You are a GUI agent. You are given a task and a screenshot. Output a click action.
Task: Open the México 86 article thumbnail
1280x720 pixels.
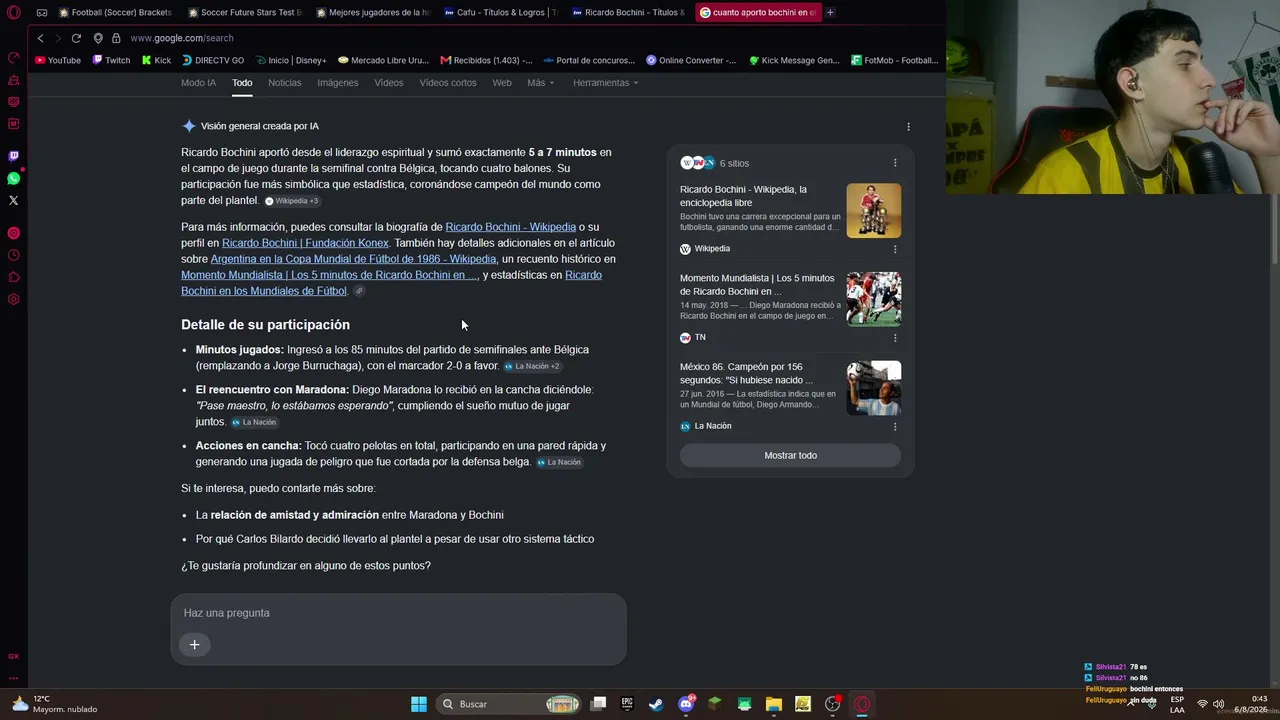(874, 388)
